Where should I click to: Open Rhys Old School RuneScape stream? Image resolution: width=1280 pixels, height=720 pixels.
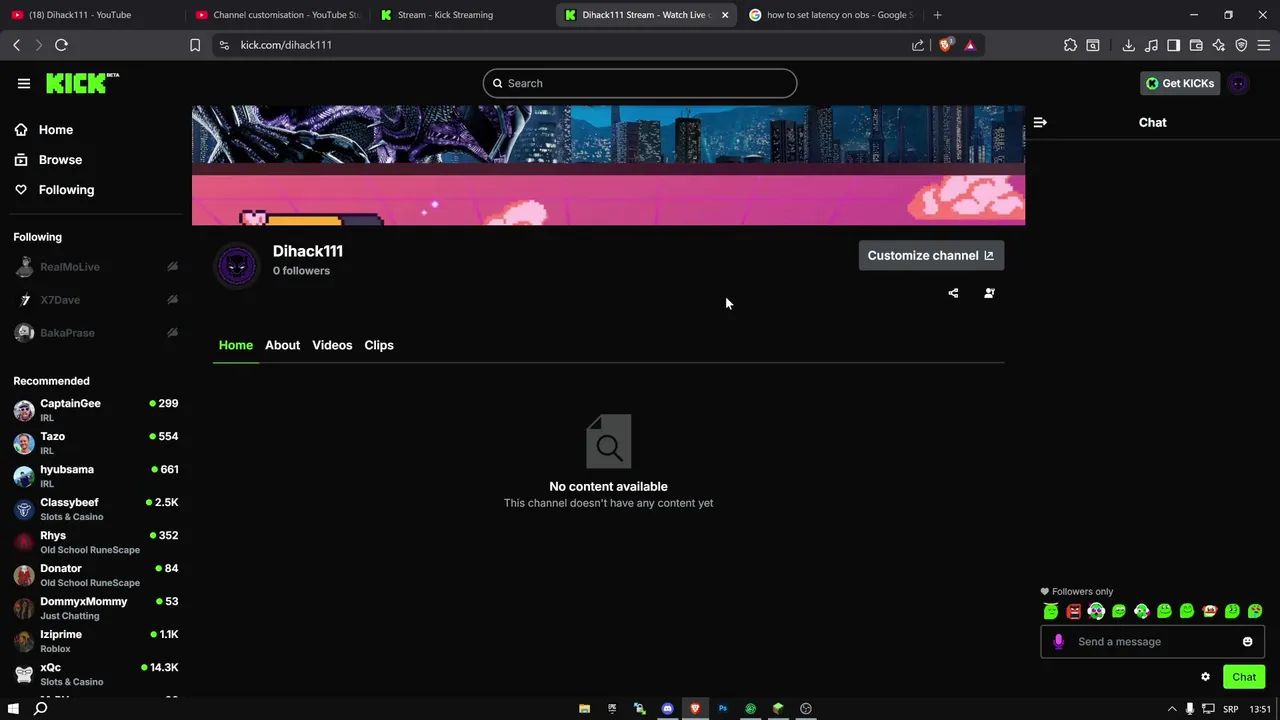pos(96,542)
